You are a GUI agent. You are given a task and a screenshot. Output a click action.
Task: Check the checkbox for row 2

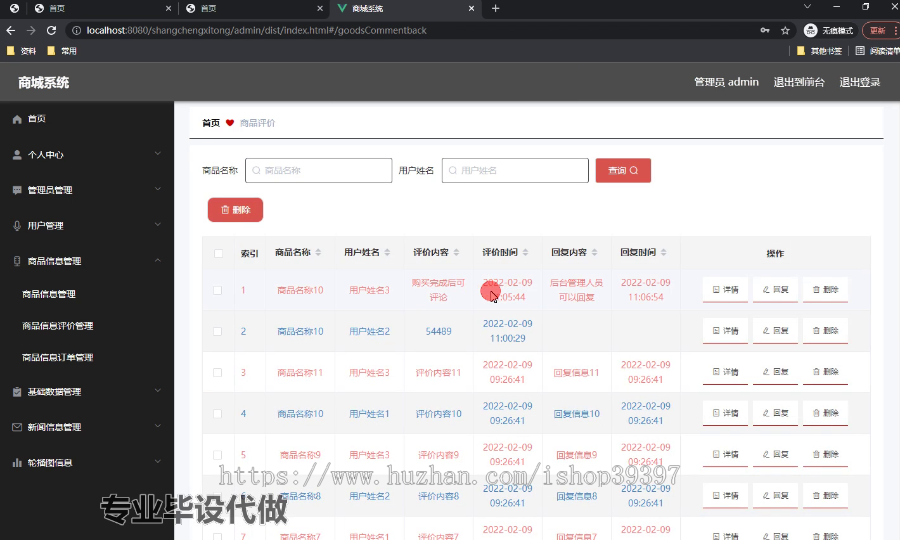218,331
